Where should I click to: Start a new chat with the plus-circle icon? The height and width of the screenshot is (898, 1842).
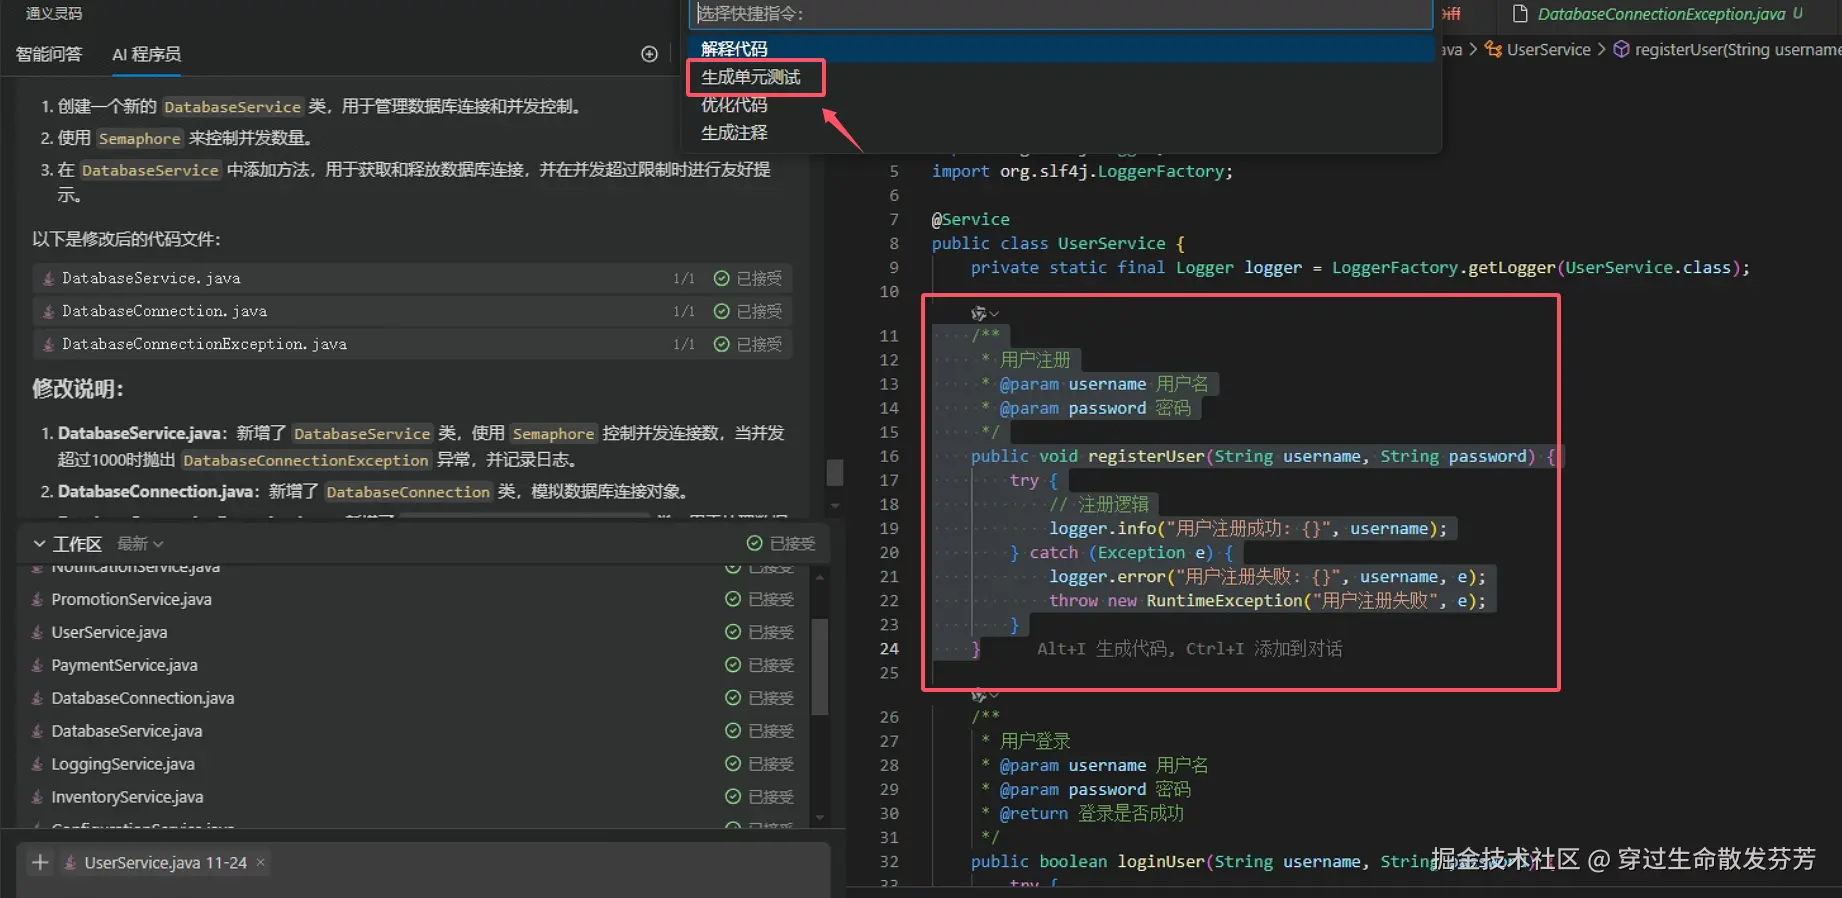[x=649, y=54]
